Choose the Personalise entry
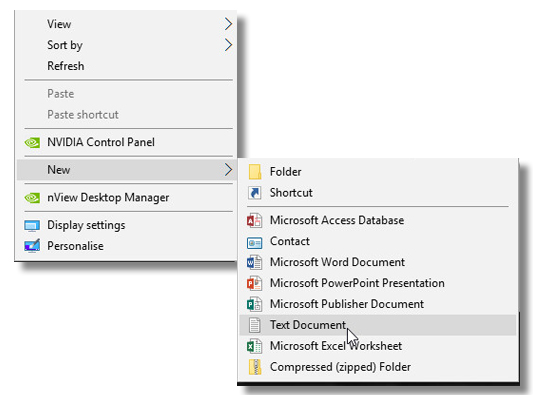The image size is (533, 395). click(x=126, y=246)
